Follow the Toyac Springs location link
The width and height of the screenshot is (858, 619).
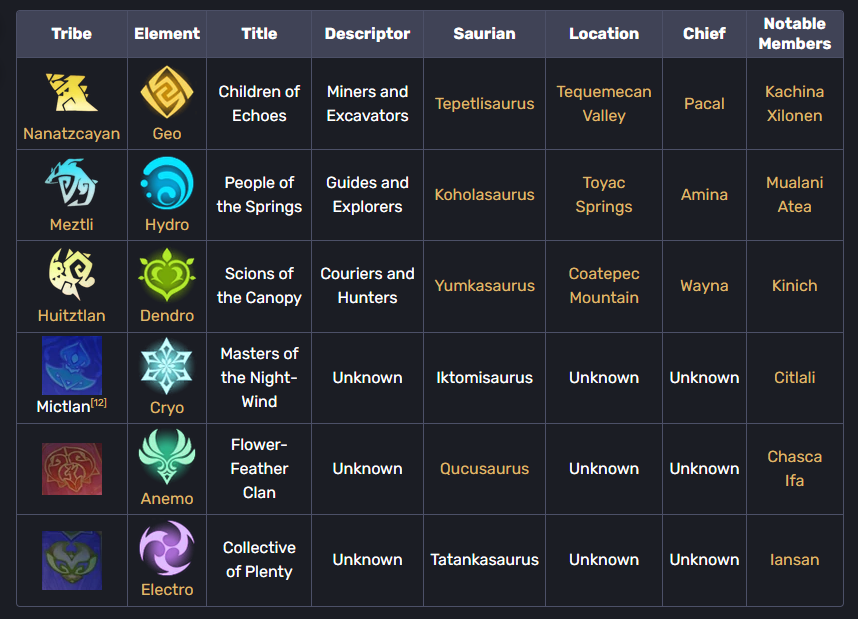click(x=604, y=195)
